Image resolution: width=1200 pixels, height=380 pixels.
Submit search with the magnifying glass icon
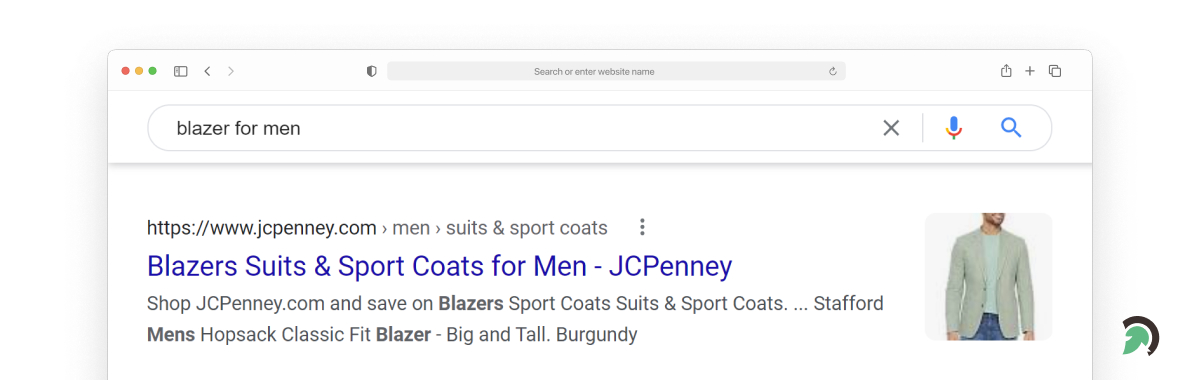[1011, 127]
